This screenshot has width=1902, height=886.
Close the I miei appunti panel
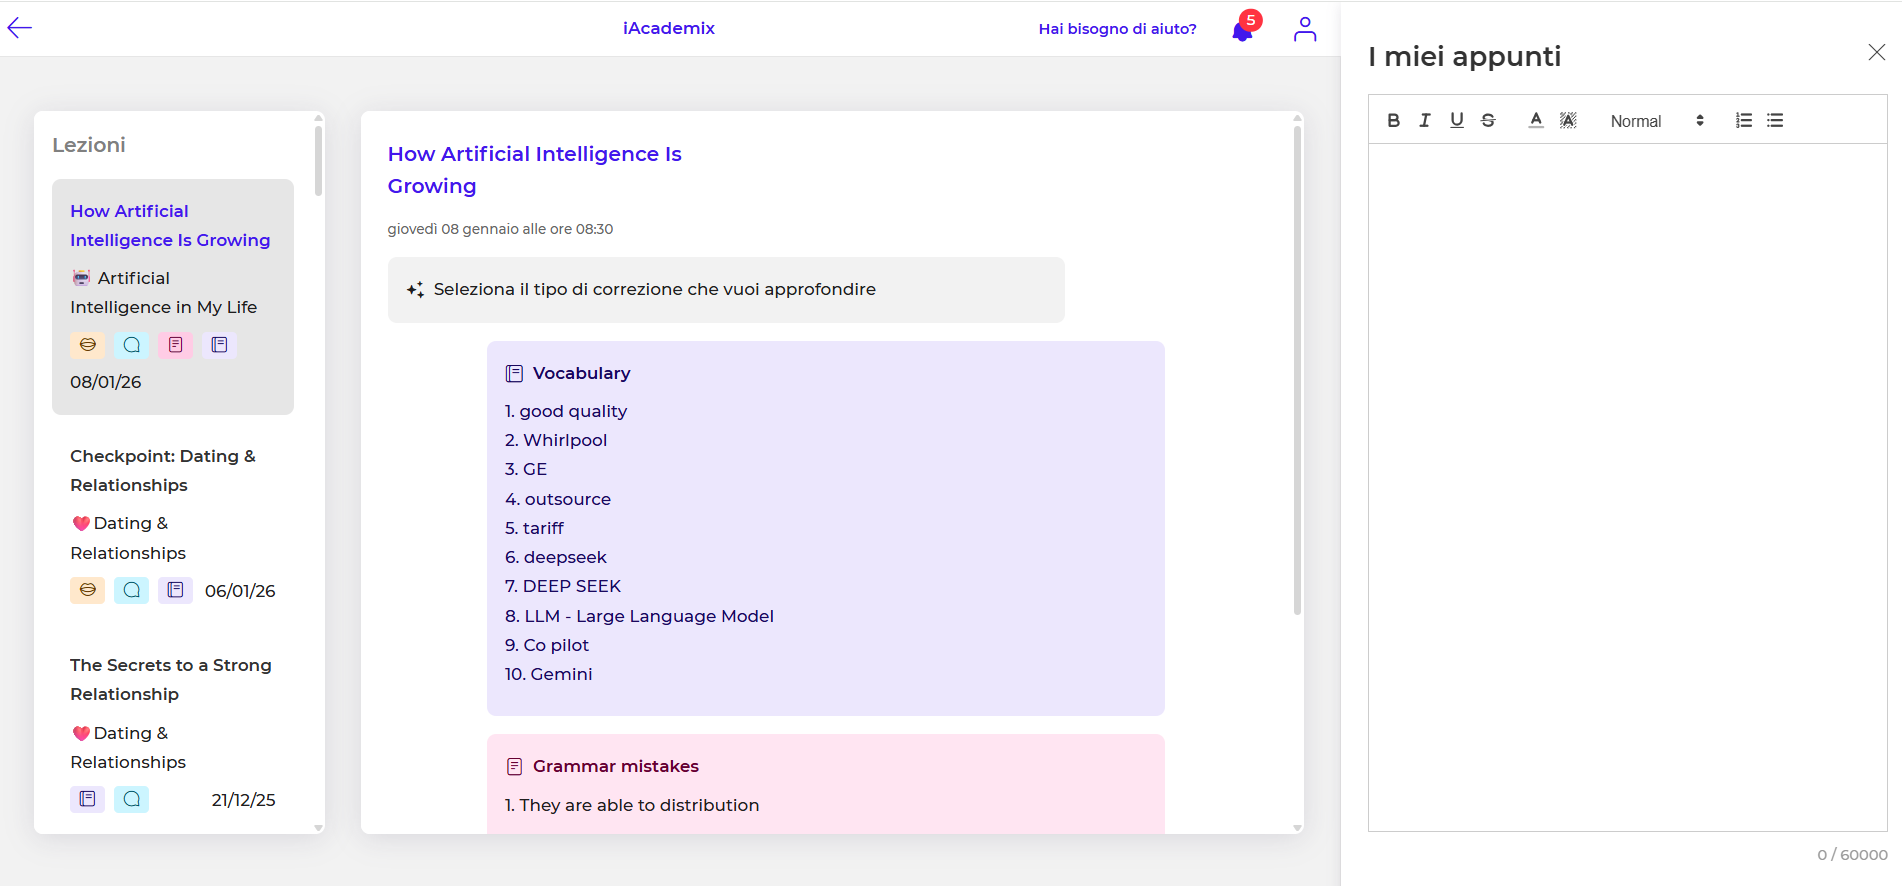[x=1876, y=53]
